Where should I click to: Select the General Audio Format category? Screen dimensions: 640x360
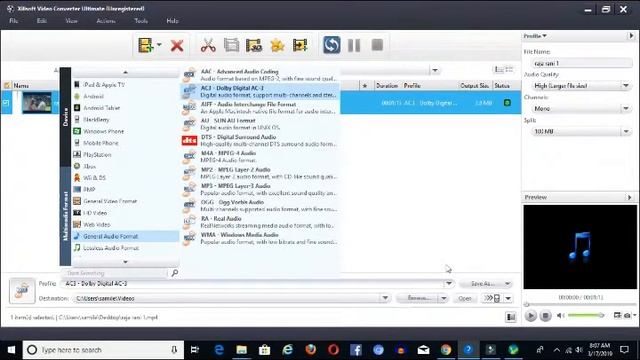point(125,236)
